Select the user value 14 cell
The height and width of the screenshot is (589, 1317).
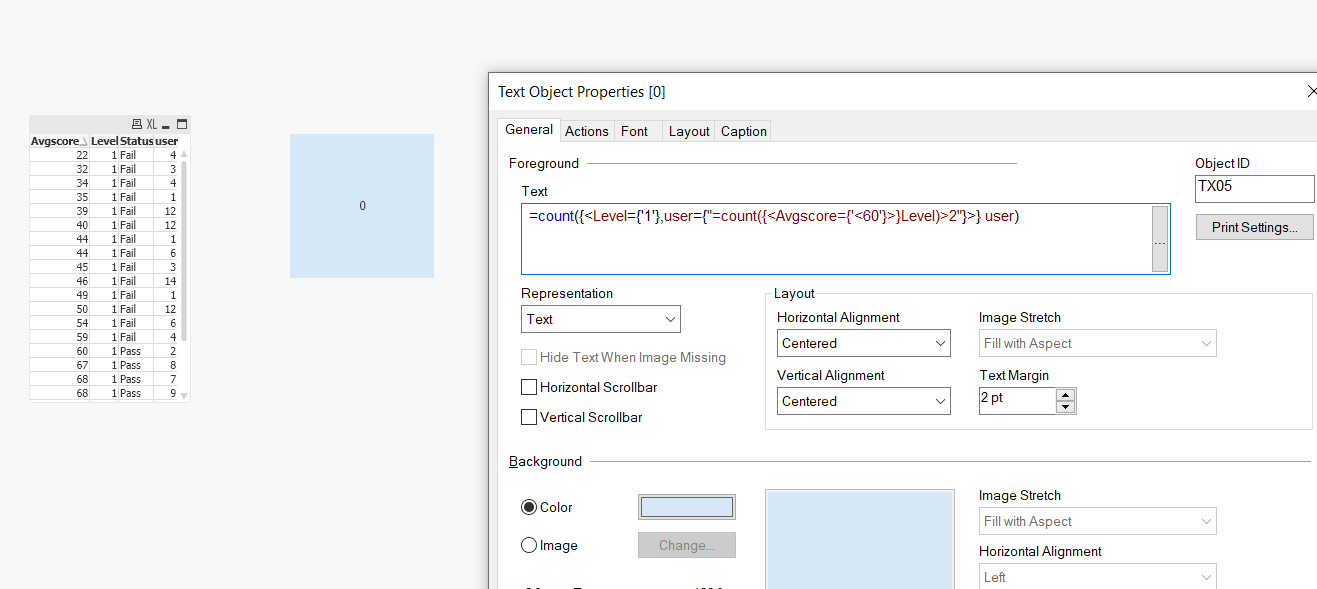(x=167, y=281)
